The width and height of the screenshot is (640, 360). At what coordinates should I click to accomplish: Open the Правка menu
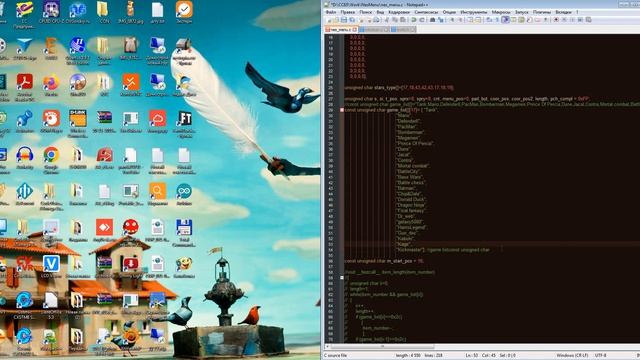348,12
